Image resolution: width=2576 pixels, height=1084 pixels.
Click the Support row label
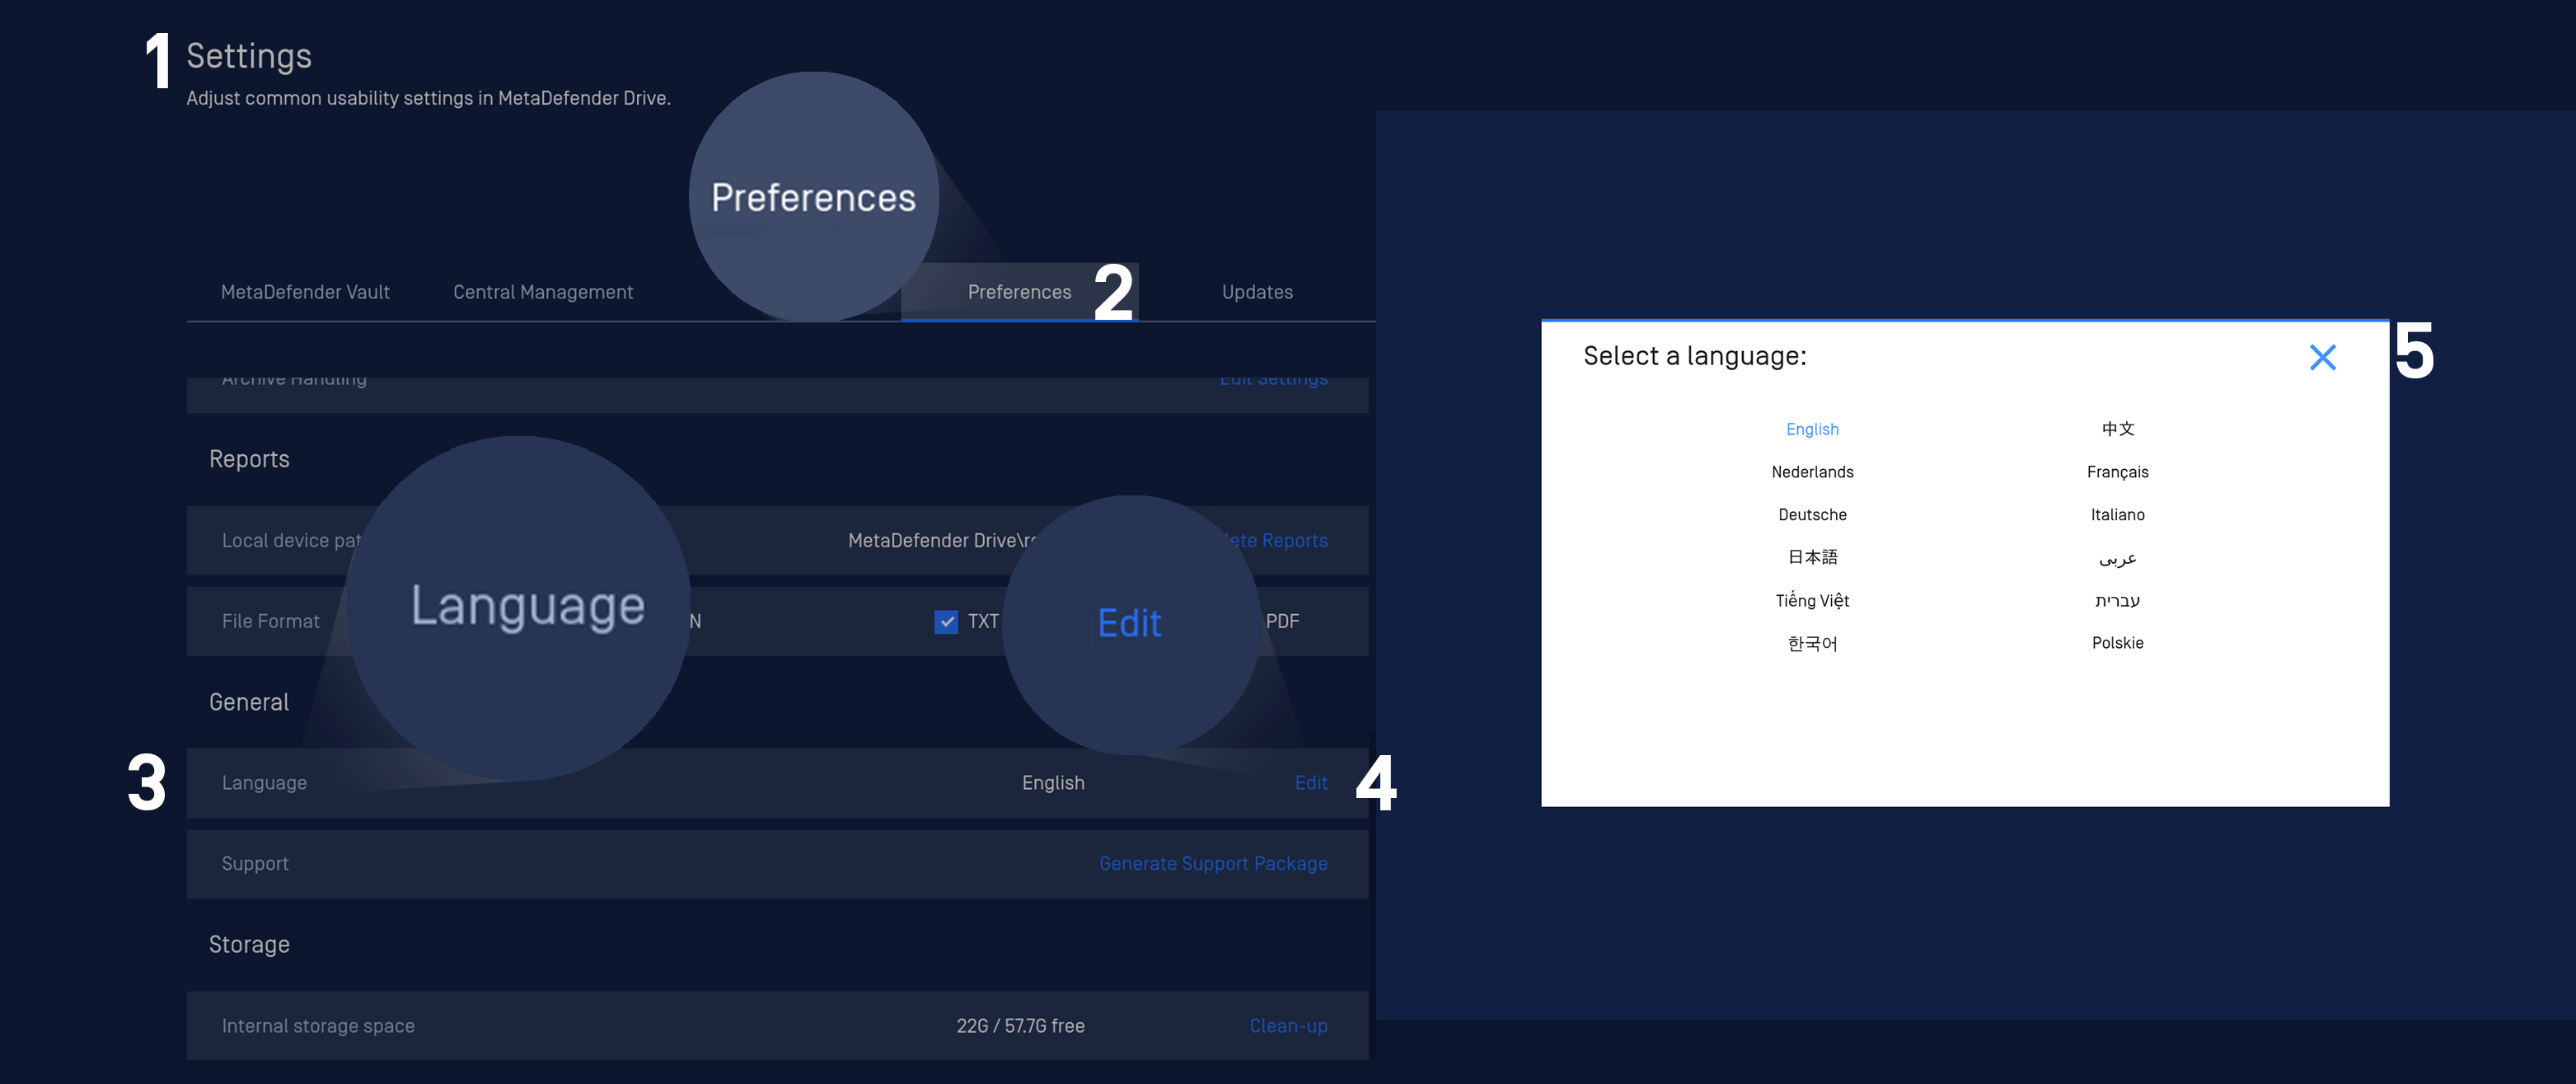pos(255,864)
